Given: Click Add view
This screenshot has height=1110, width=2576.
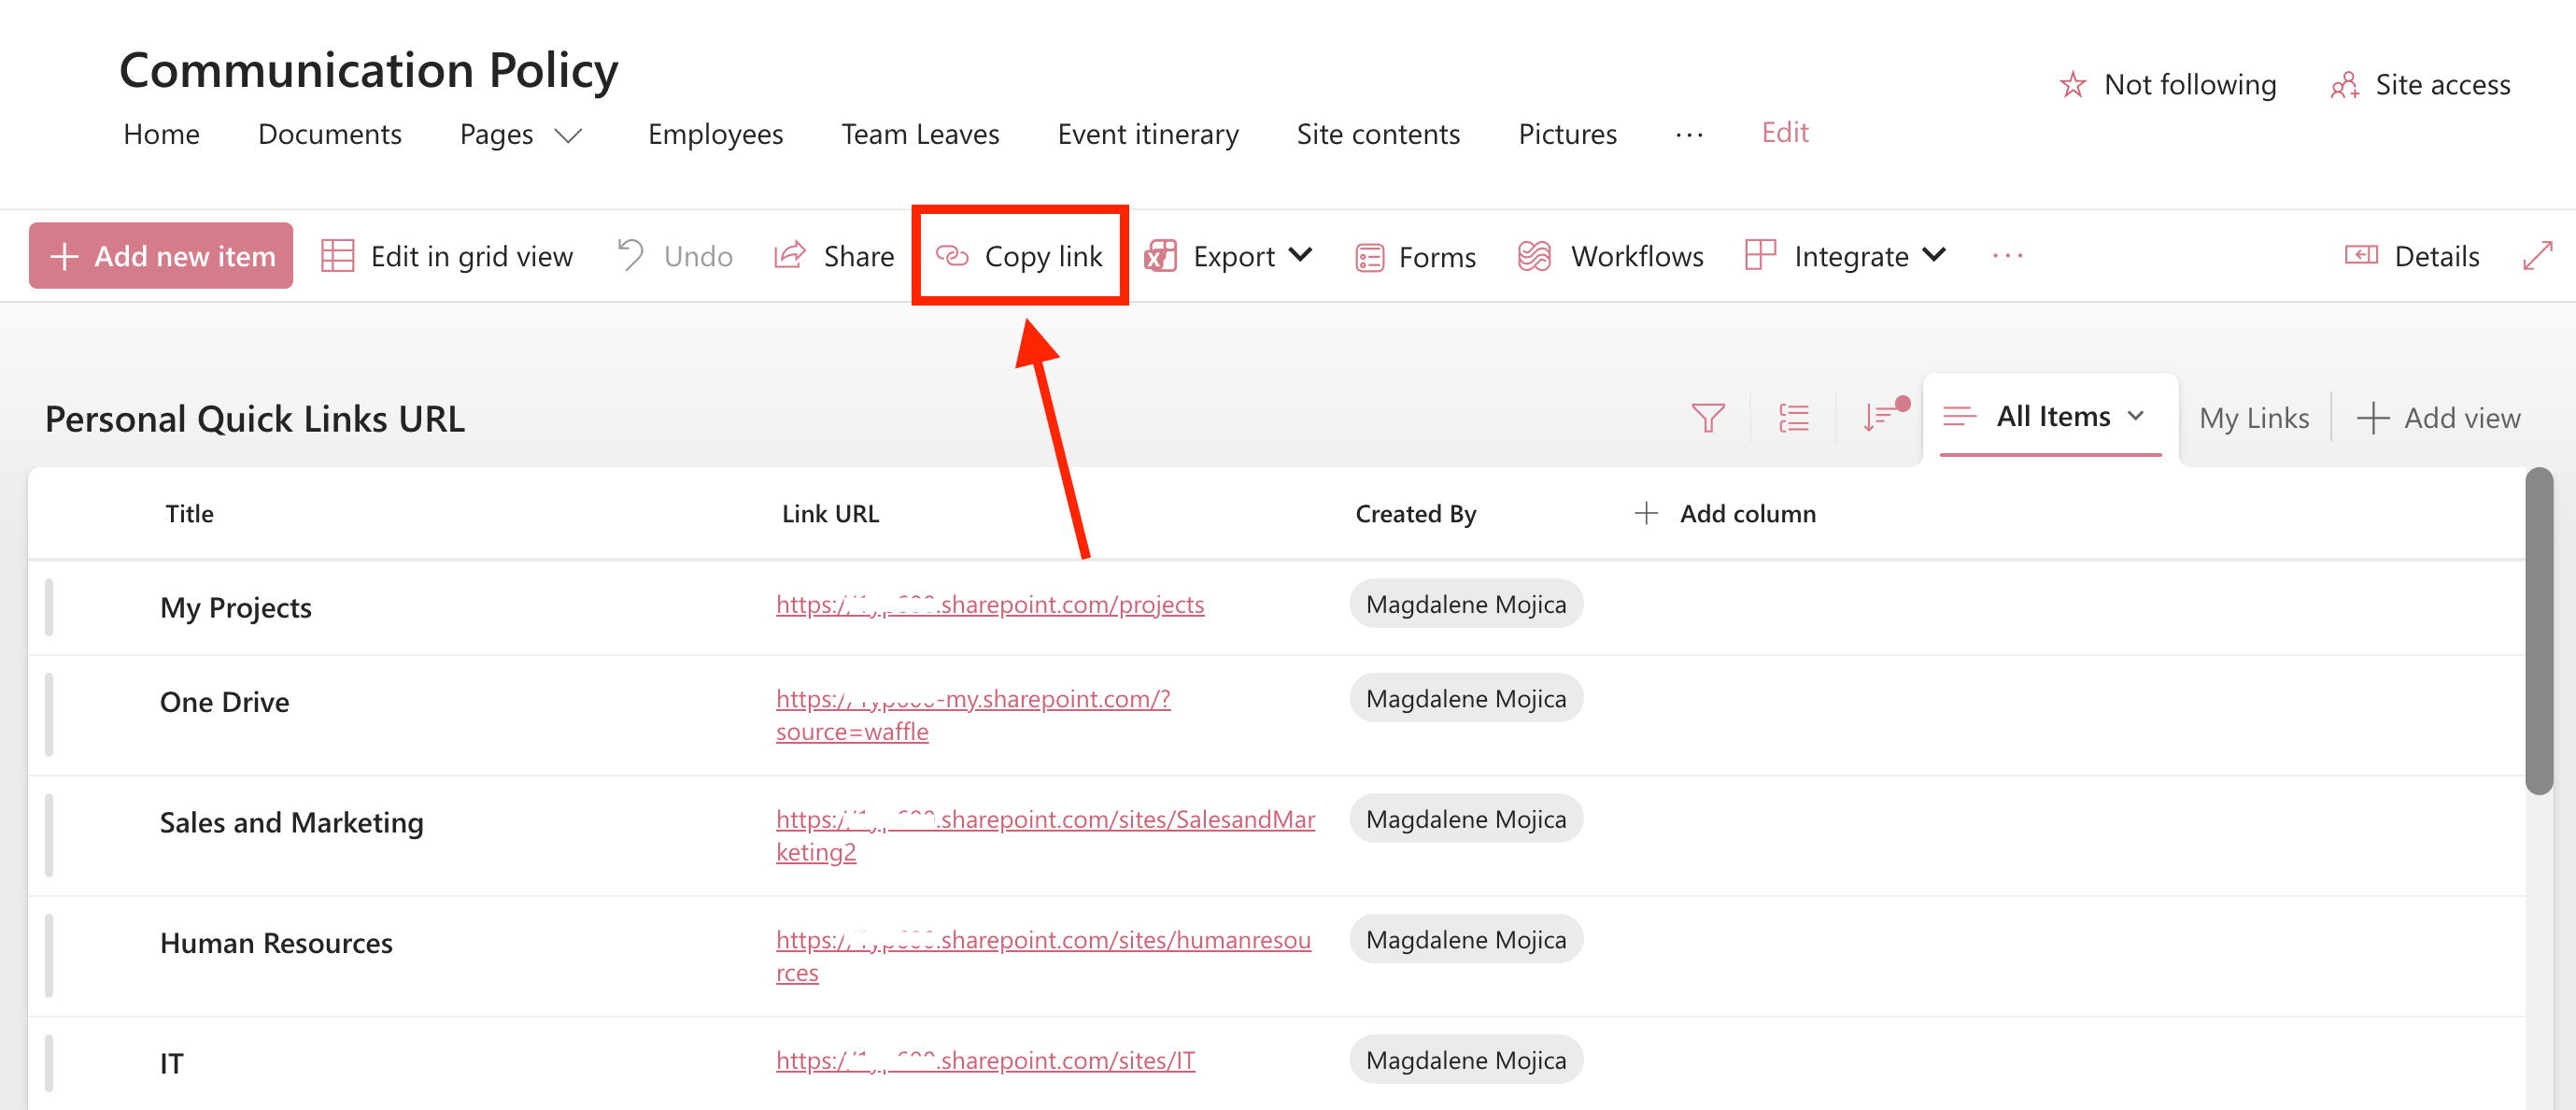Looking at the screenshot, I should click(2438, 418).
